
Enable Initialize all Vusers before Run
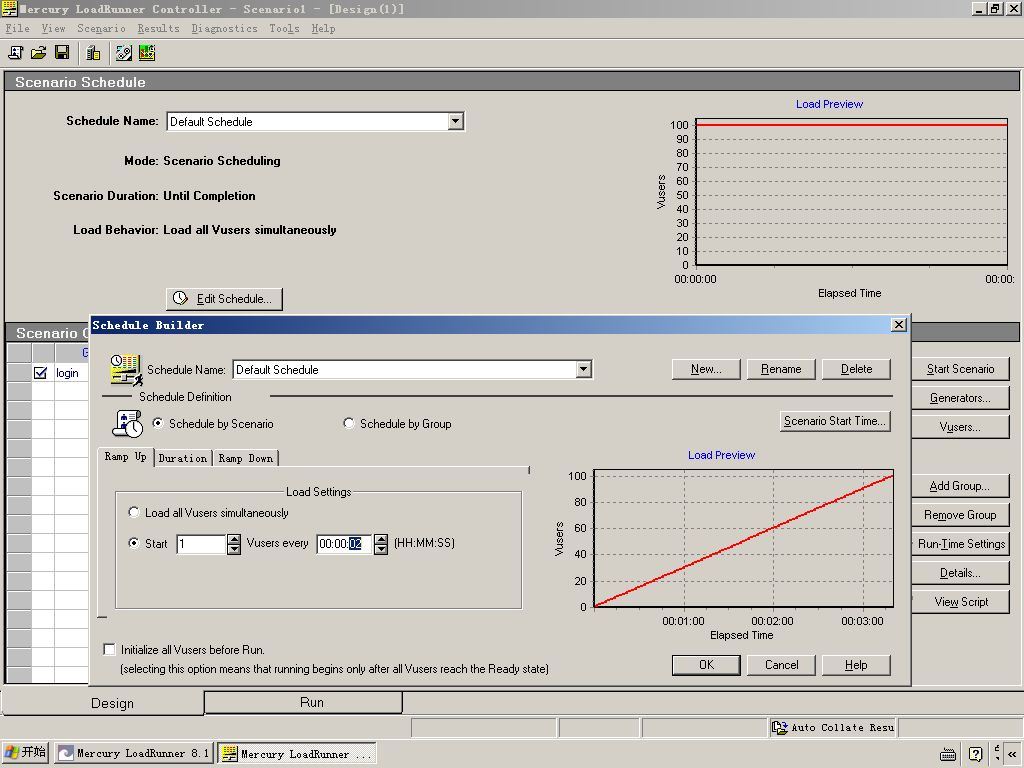pyautogui.click(x=110, y=650)
